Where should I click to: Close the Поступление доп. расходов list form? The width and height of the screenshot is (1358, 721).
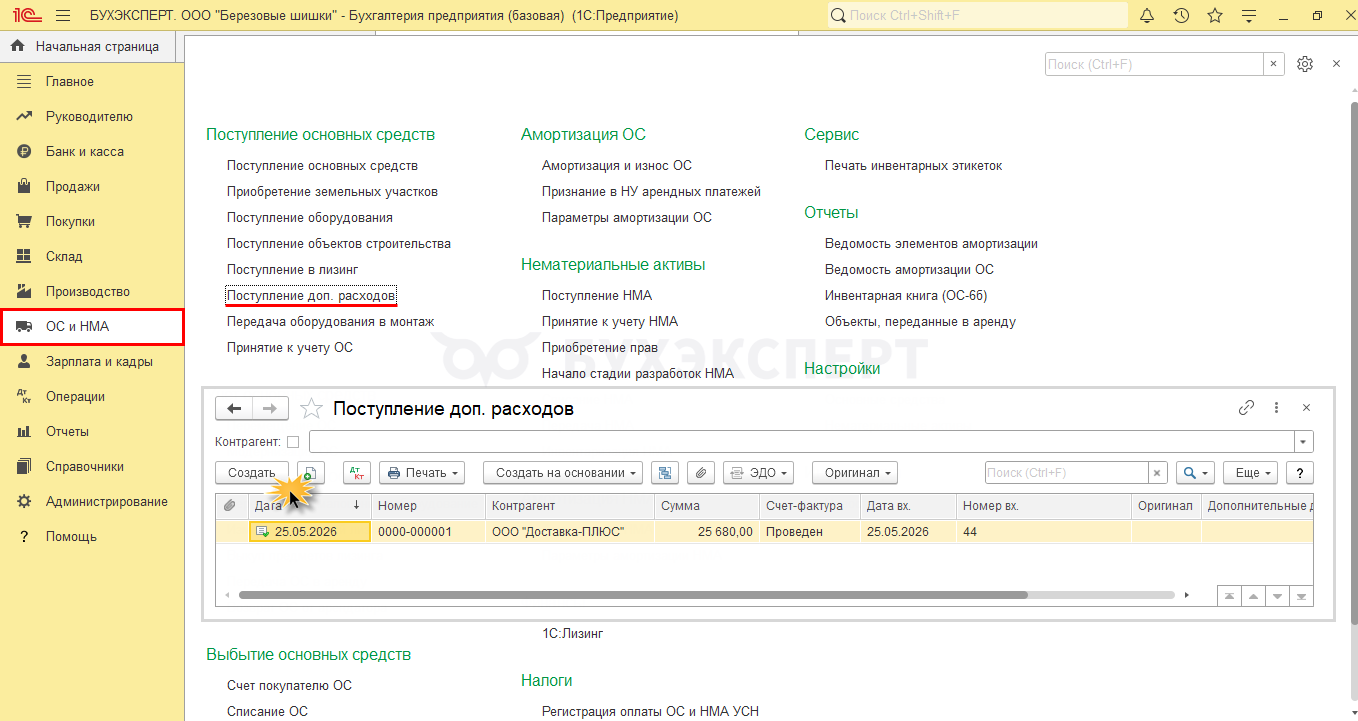coord(1306,408)
